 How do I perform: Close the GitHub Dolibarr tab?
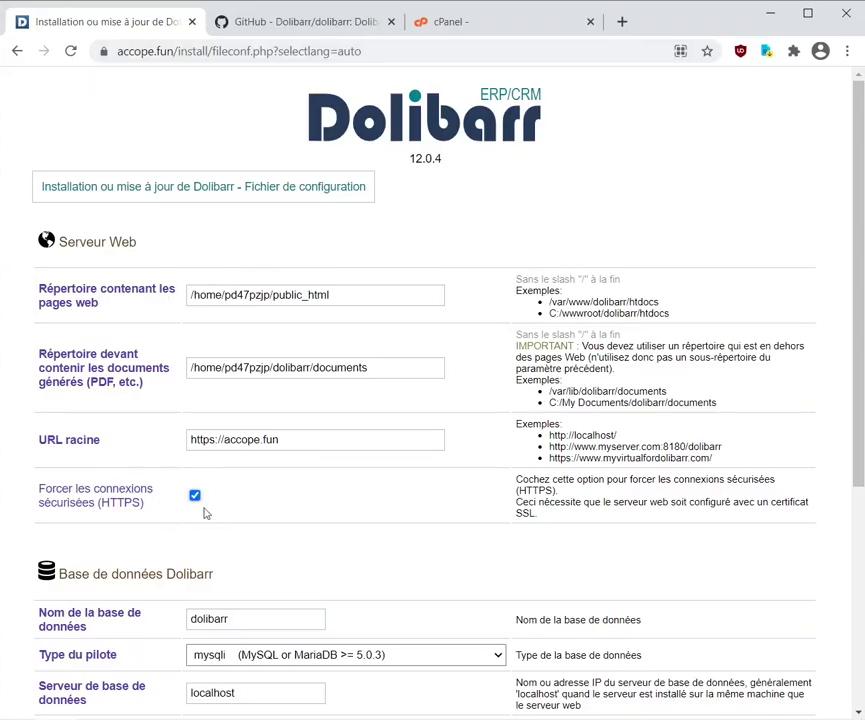tap(391, 21)
